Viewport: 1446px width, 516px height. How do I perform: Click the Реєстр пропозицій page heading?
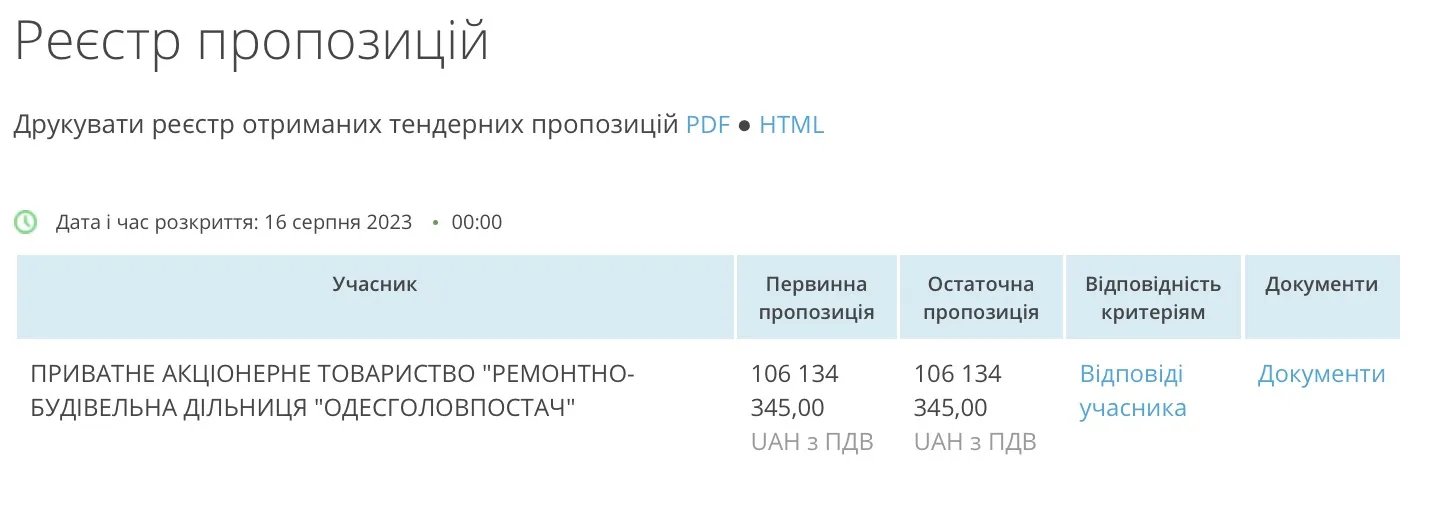pos(252,42)
